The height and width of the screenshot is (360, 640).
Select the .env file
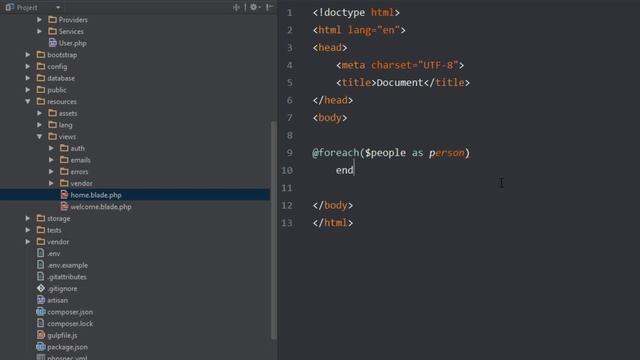point(53,253)
